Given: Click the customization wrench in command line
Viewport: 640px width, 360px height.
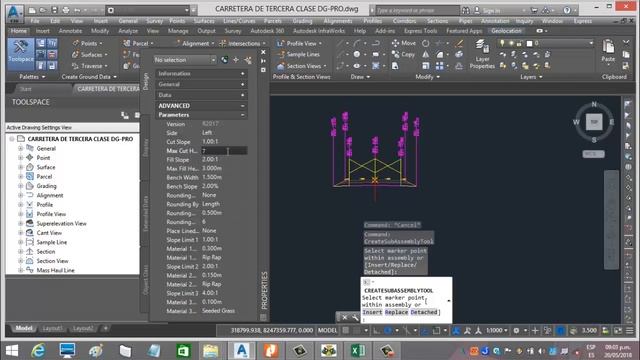Looking at the screenshot, I should [x=355, y=317].
